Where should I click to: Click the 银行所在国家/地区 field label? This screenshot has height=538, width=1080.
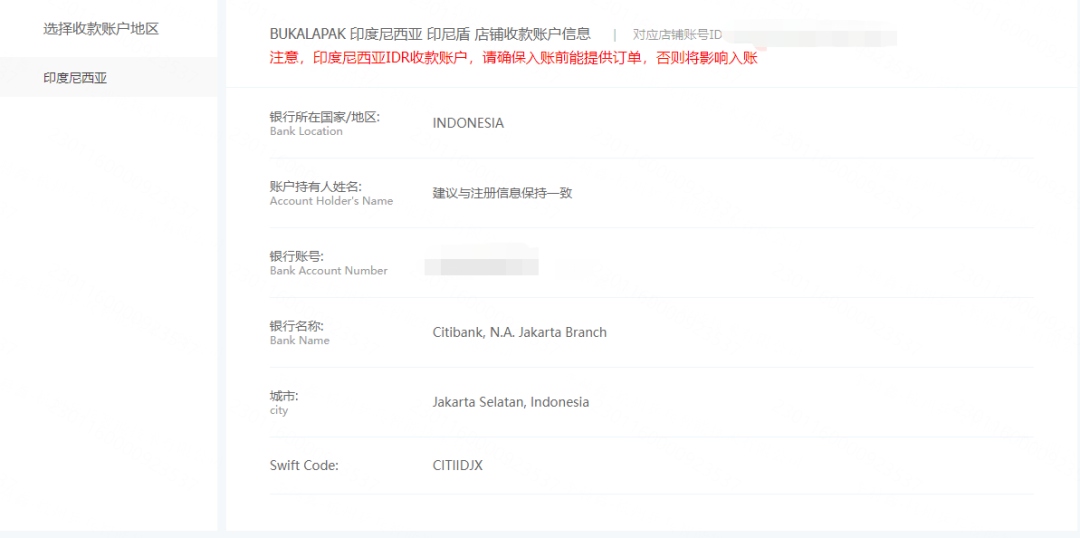point(324,117)
